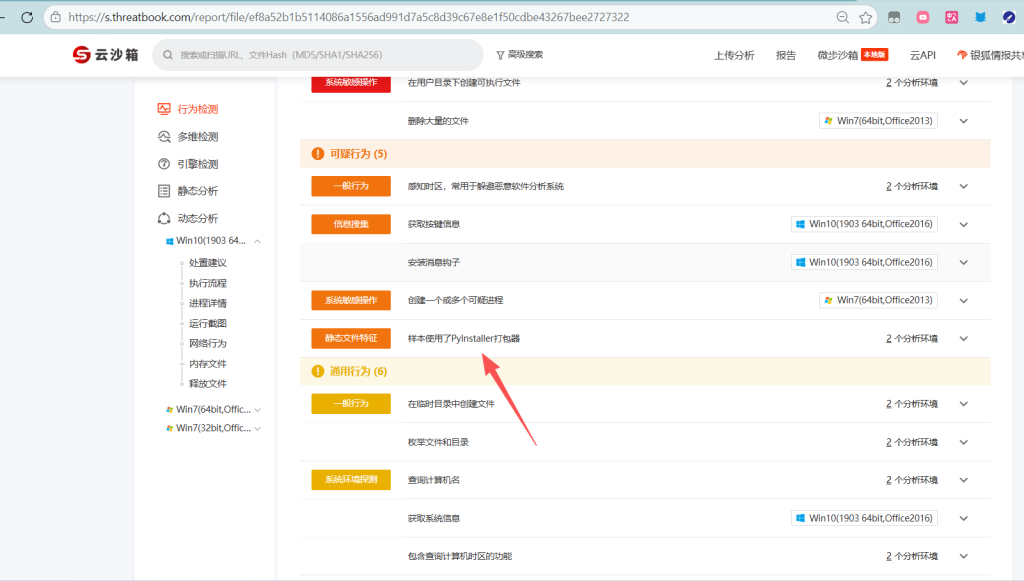Image resolution: width=1024 pixels, height=581 pixels.
Task: Click the 行为检测 sidebar icon
Action: pos(164,109)
